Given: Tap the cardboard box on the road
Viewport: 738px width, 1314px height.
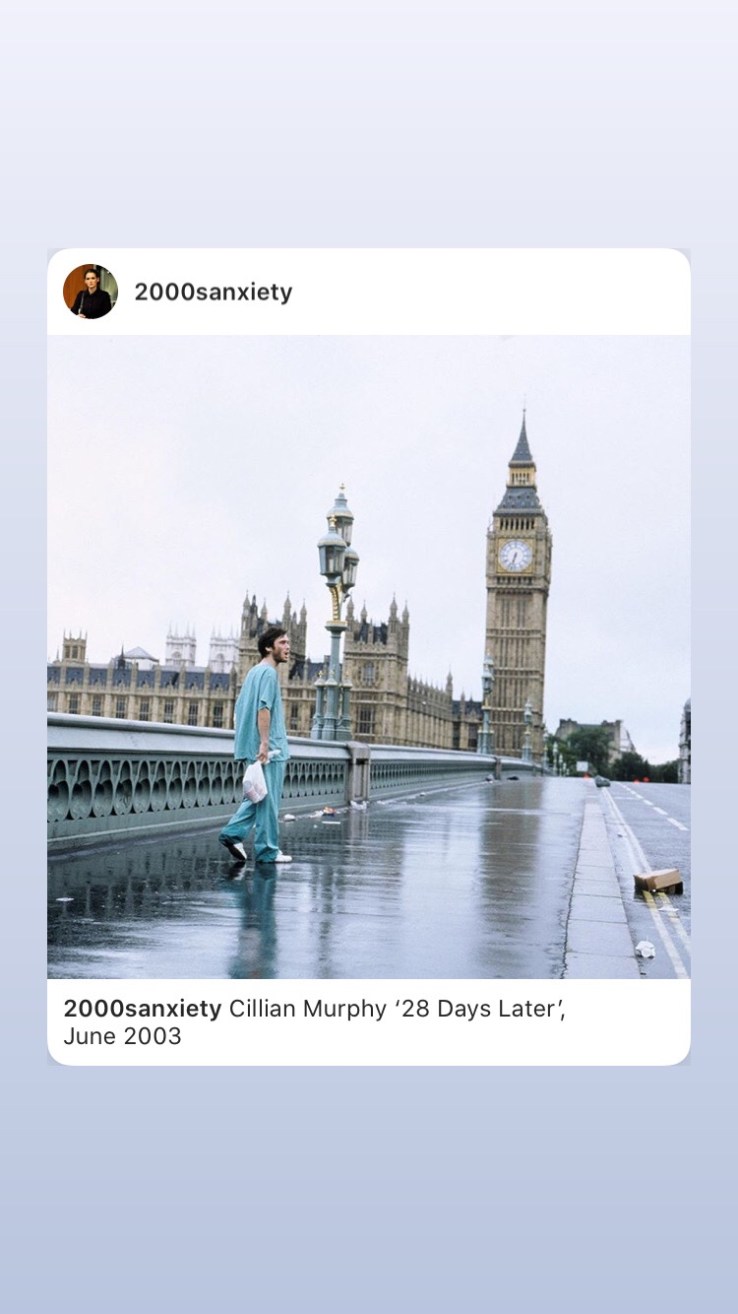Looking at the screenshot, I should 658,881.
